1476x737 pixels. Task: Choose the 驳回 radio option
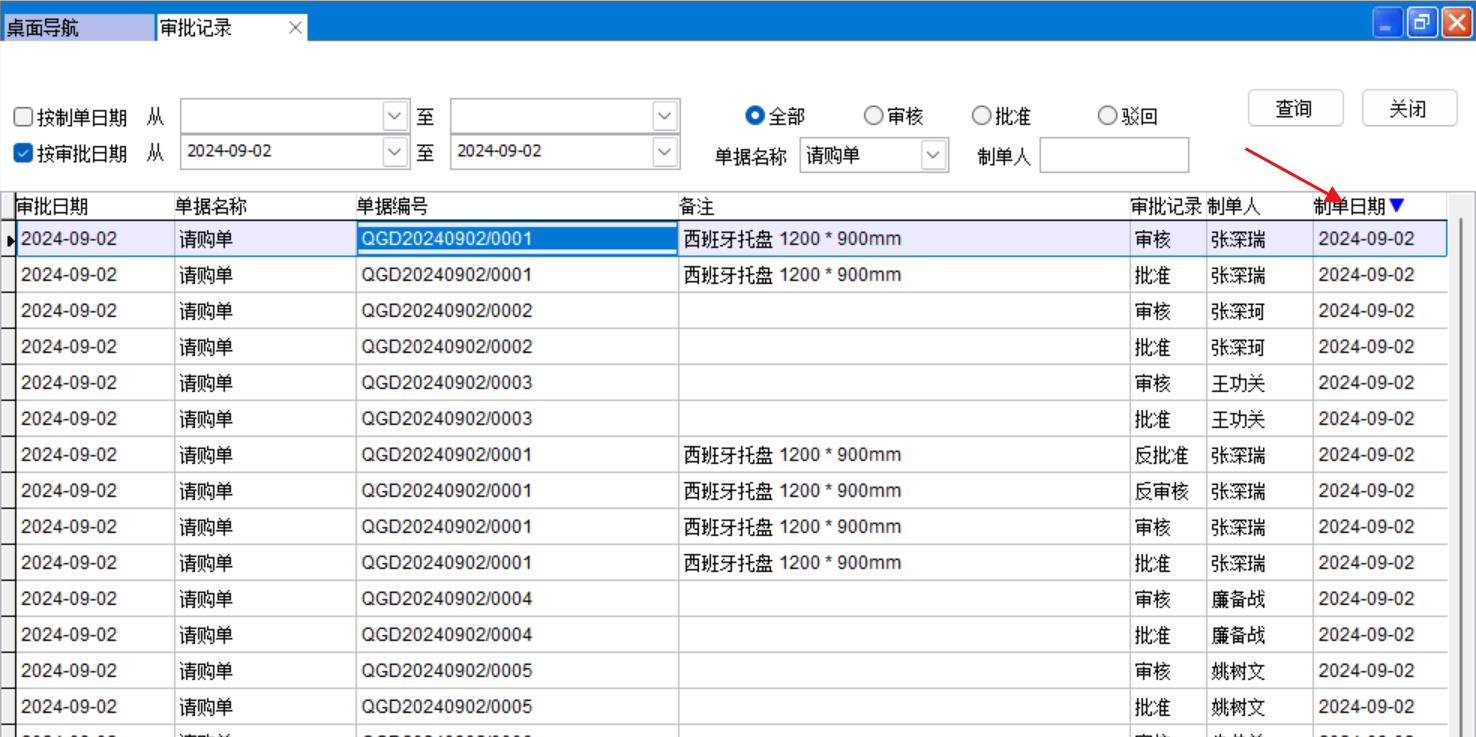1107,116
